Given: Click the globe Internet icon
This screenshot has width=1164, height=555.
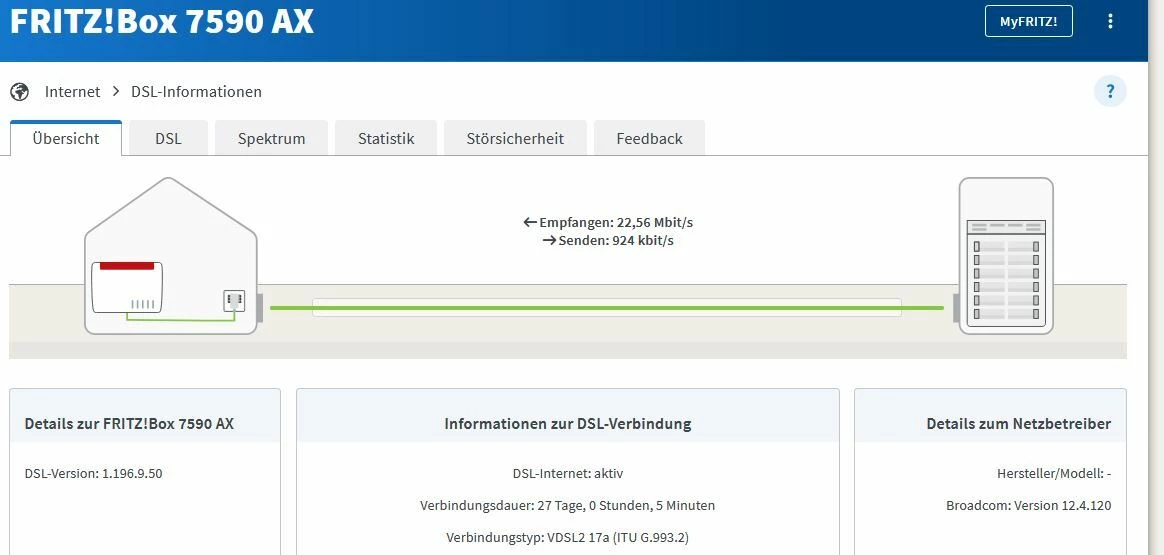Looking at the screenshot, I should click(19, 92).
